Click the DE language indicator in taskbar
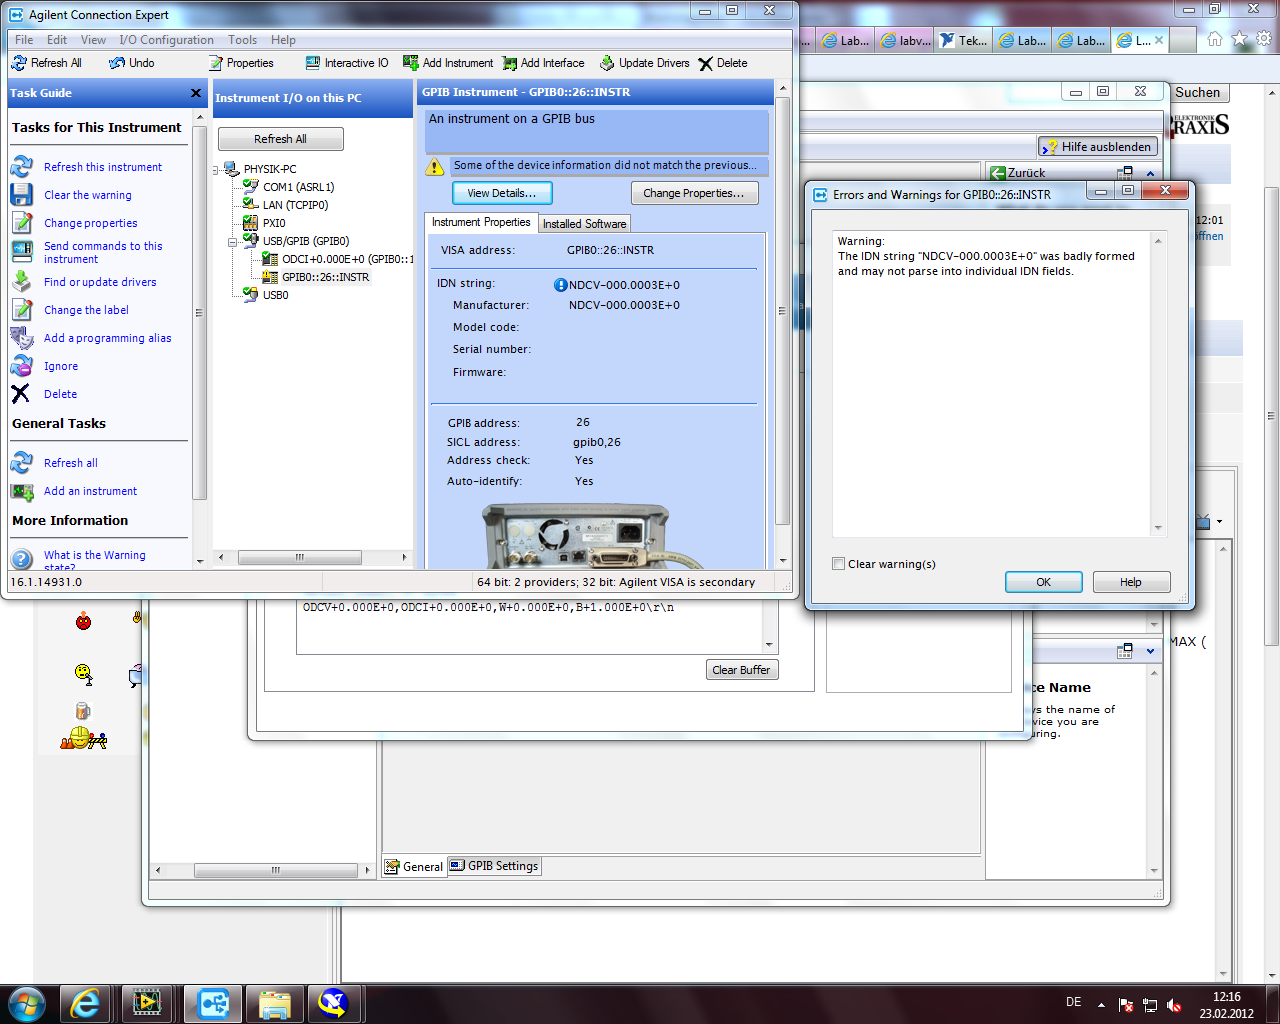This screenshot has height=1024, width=1280. [x=1073, y=1002]
